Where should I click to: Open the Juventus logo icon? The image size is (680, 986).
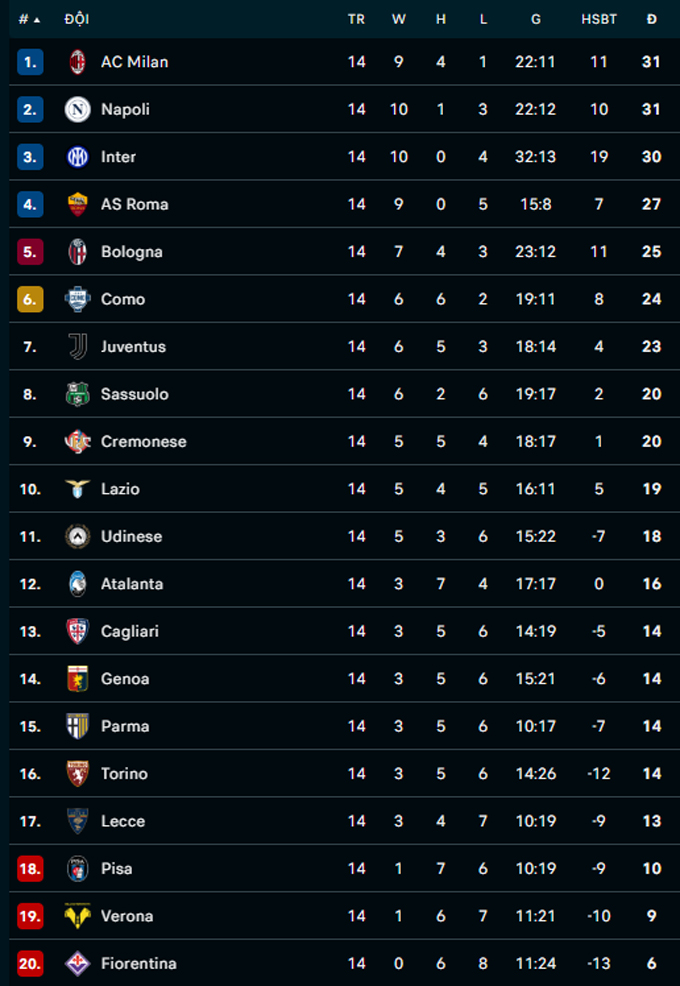click(x=77, y=347)
